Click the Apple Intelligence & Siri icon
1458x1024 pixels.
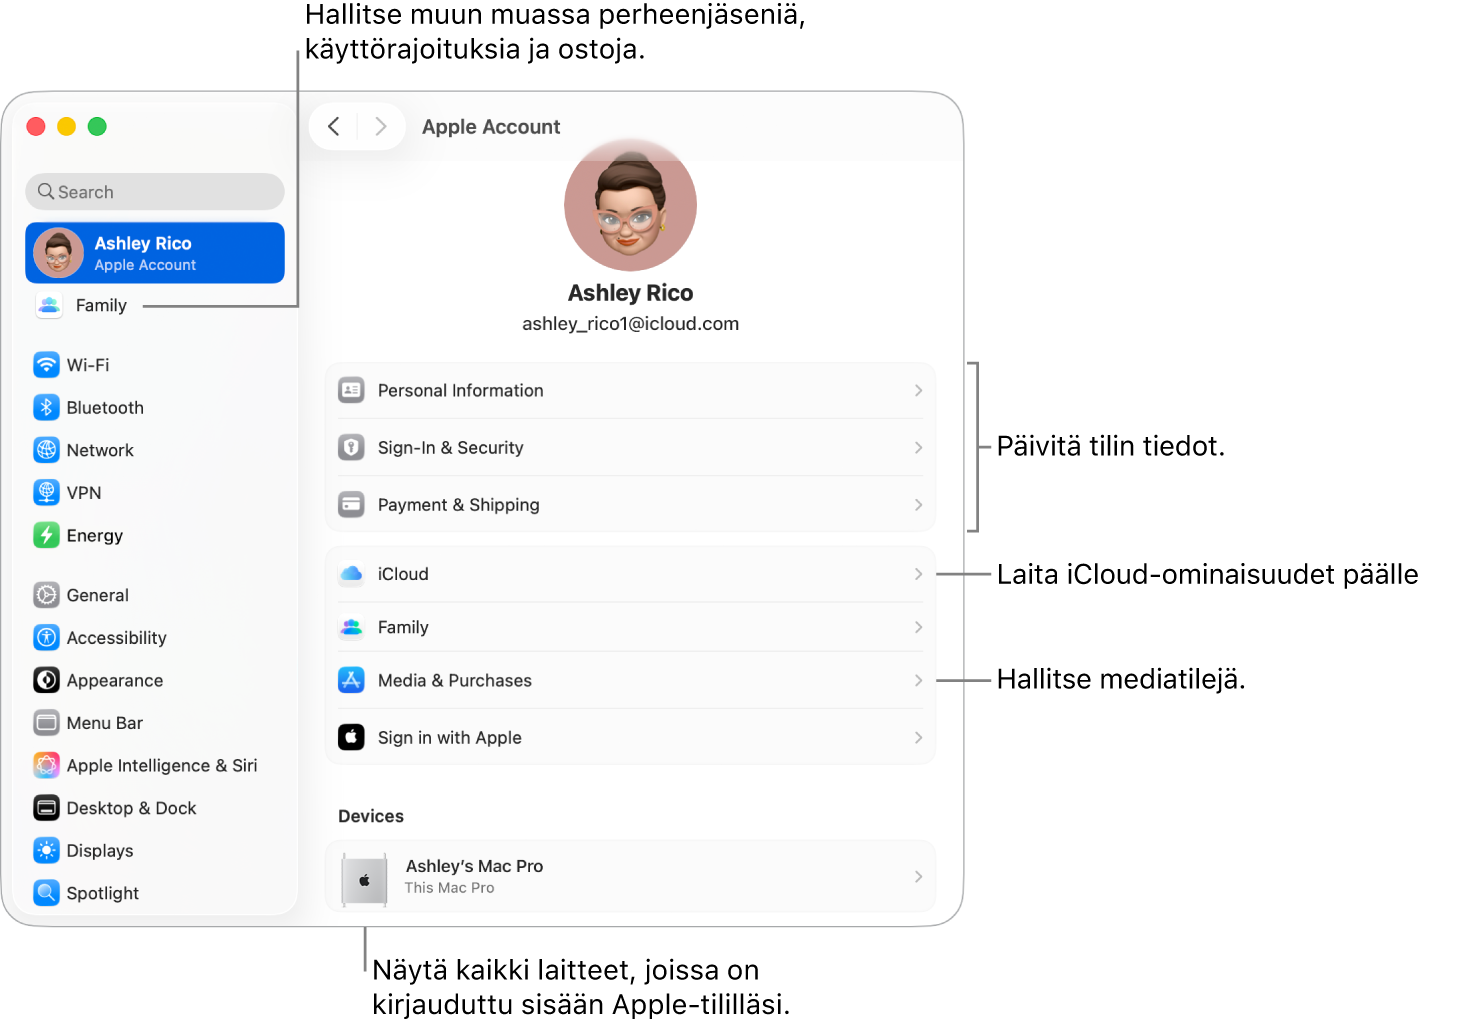(47, 765)
